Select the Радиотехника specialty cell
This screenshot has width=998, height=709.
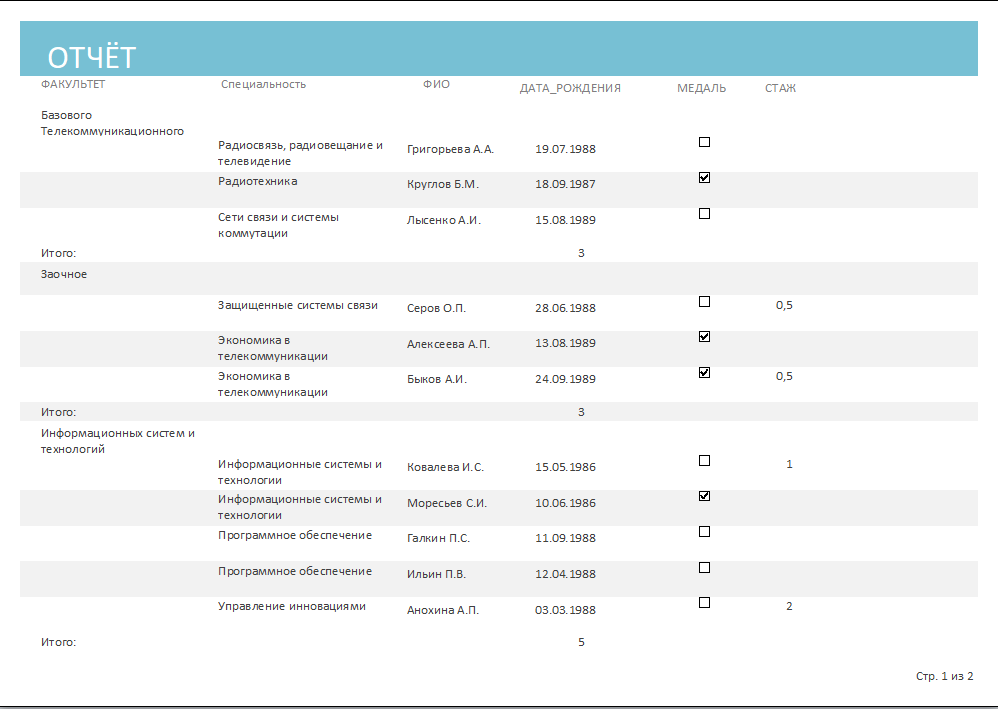[258, 181]
